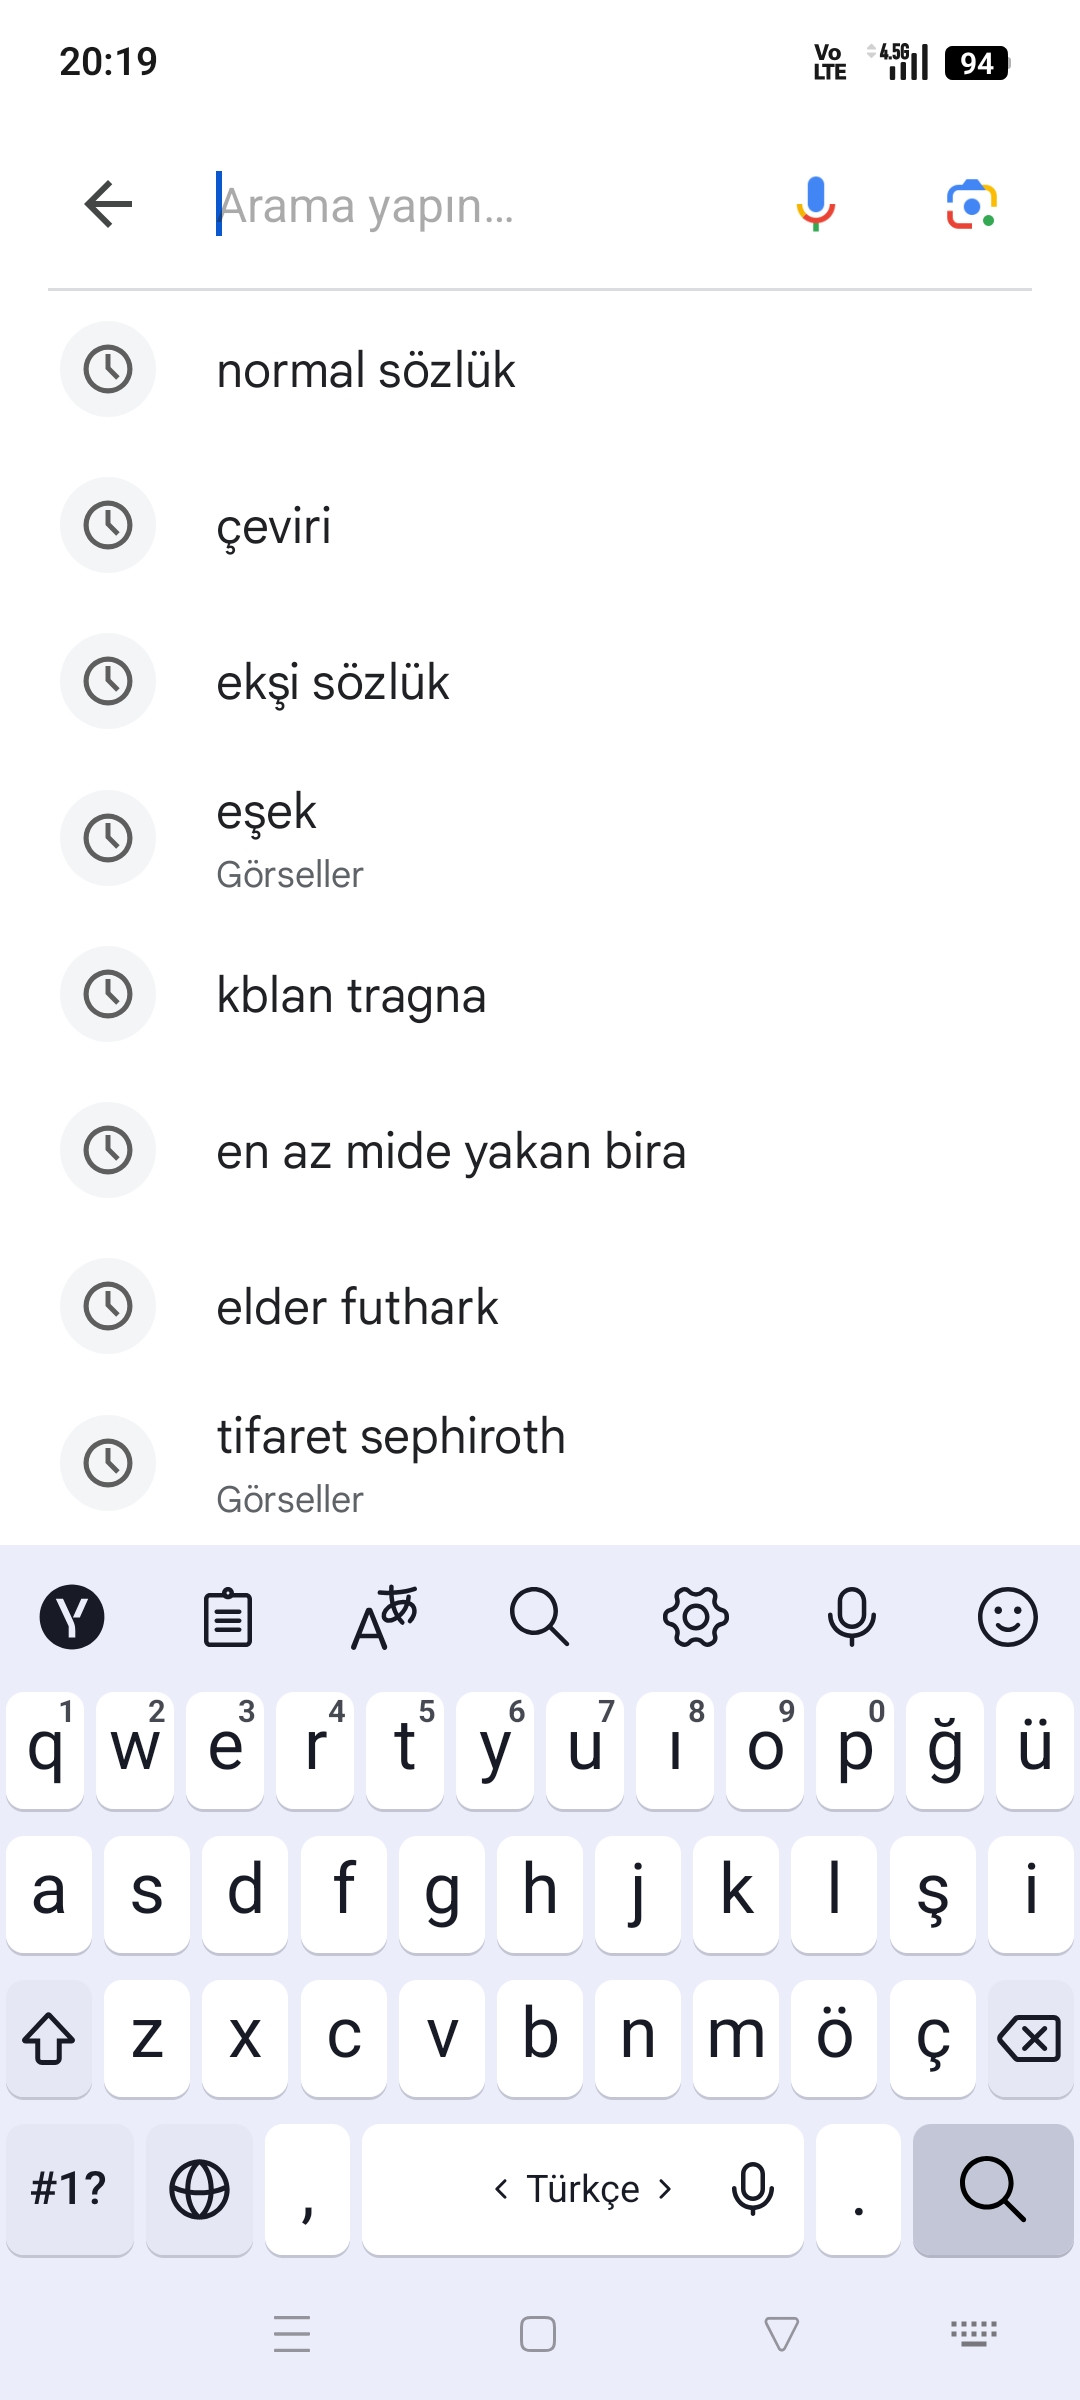
Task: Select the "ekşi sözlük" recent search
Action: click(333, 682)
